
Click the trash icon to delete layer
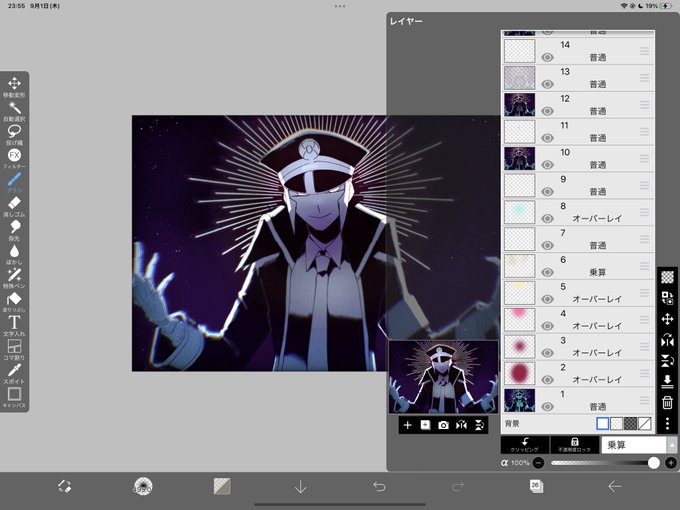coord(667,403)
